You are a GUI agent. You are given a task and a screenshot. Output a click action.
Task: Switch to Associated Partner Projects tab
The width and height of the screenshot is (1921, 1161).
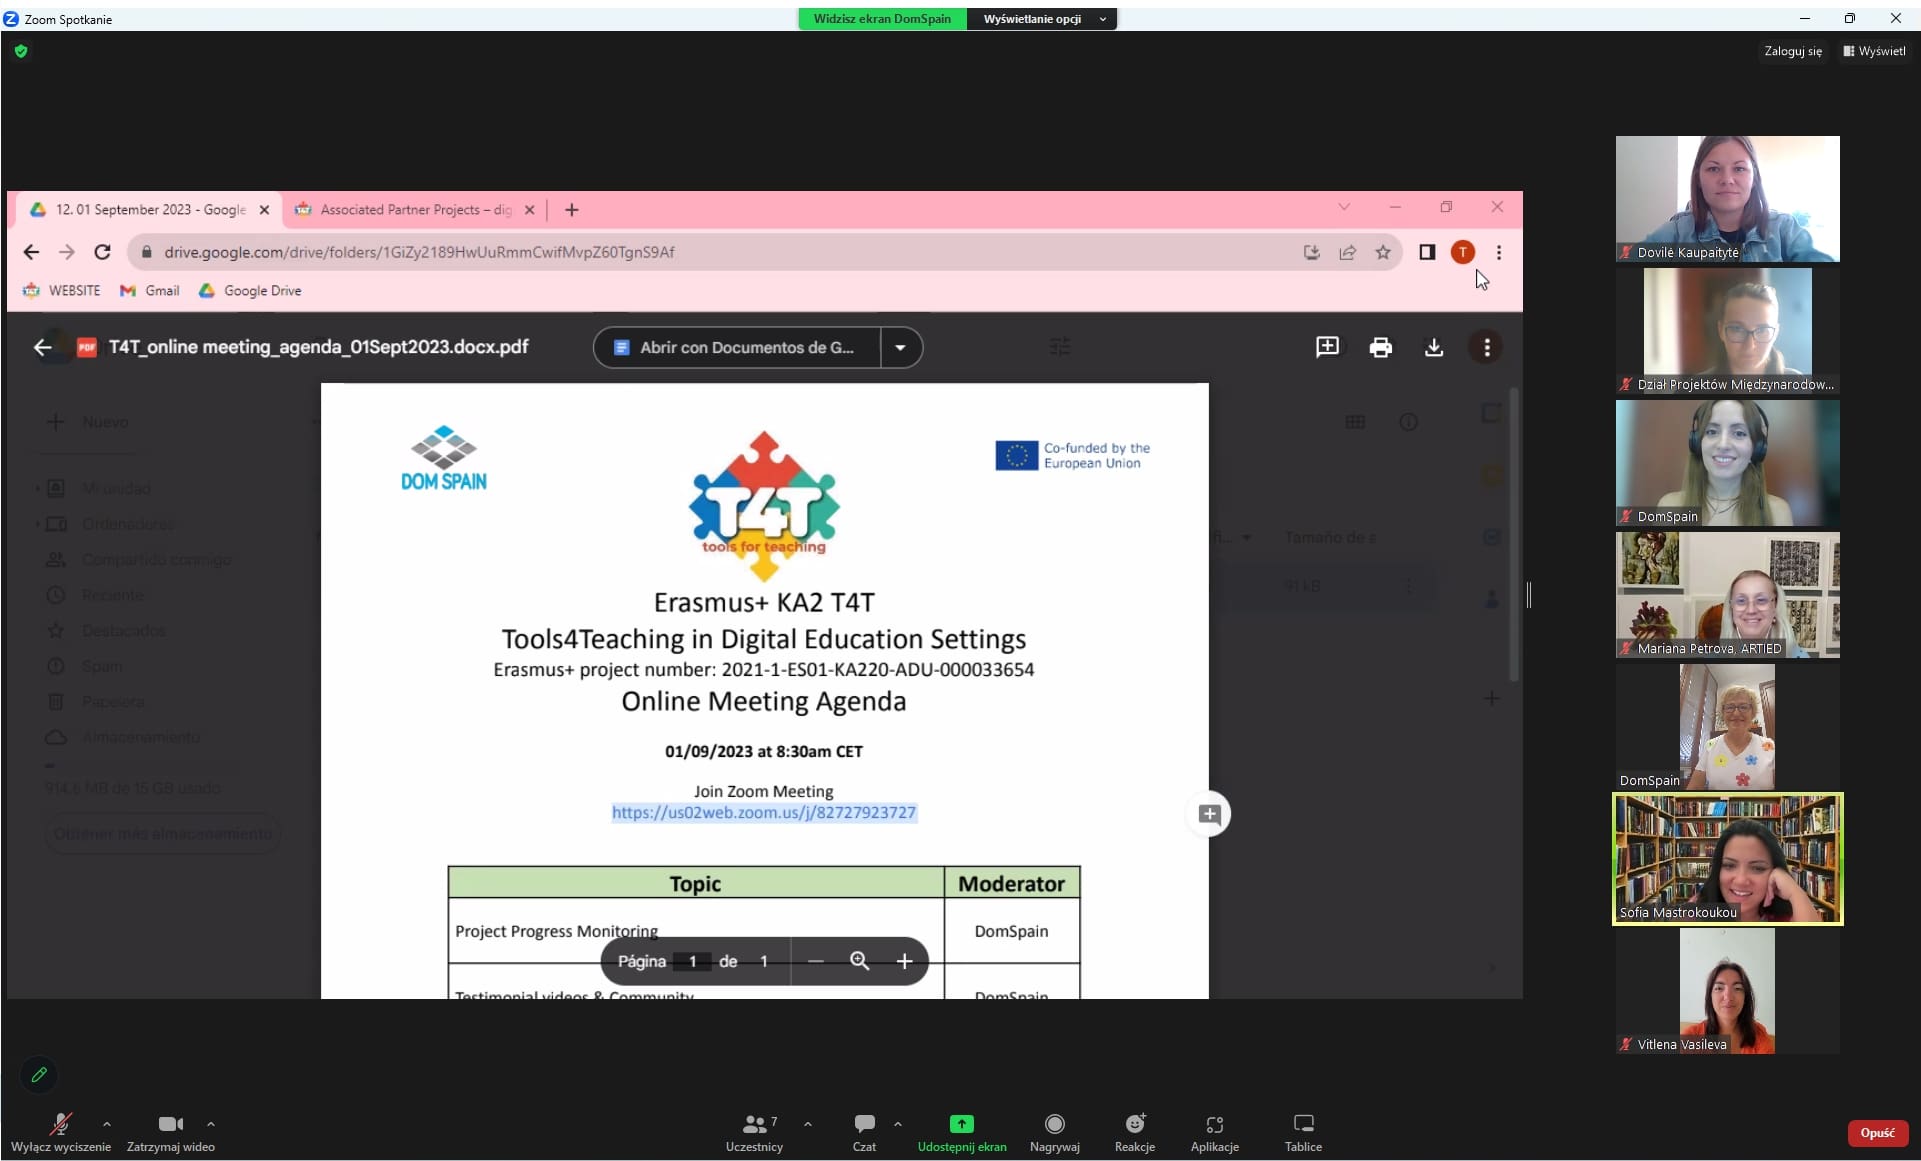tap(415, 210)
